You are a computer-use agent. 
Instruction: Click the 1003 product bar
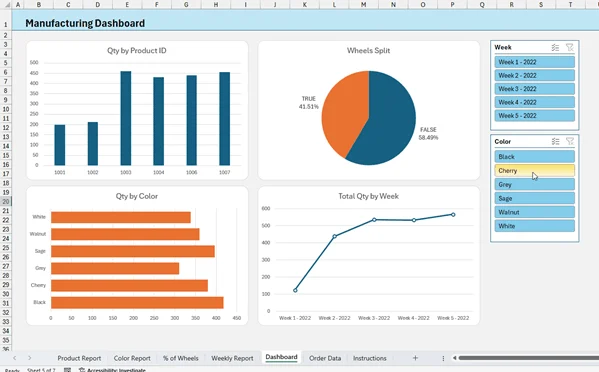click(x=126, y=118)
